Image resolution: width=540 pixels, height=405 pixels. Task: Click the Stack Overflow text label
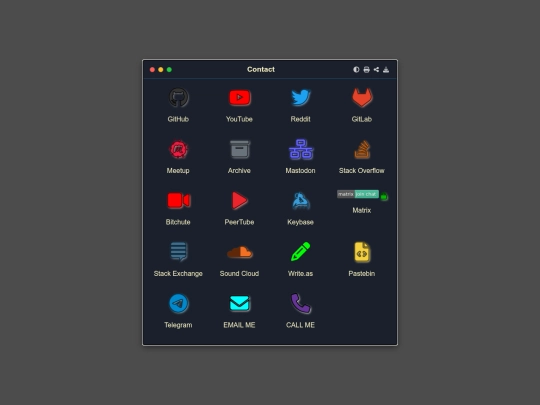(x=362, y=170)
